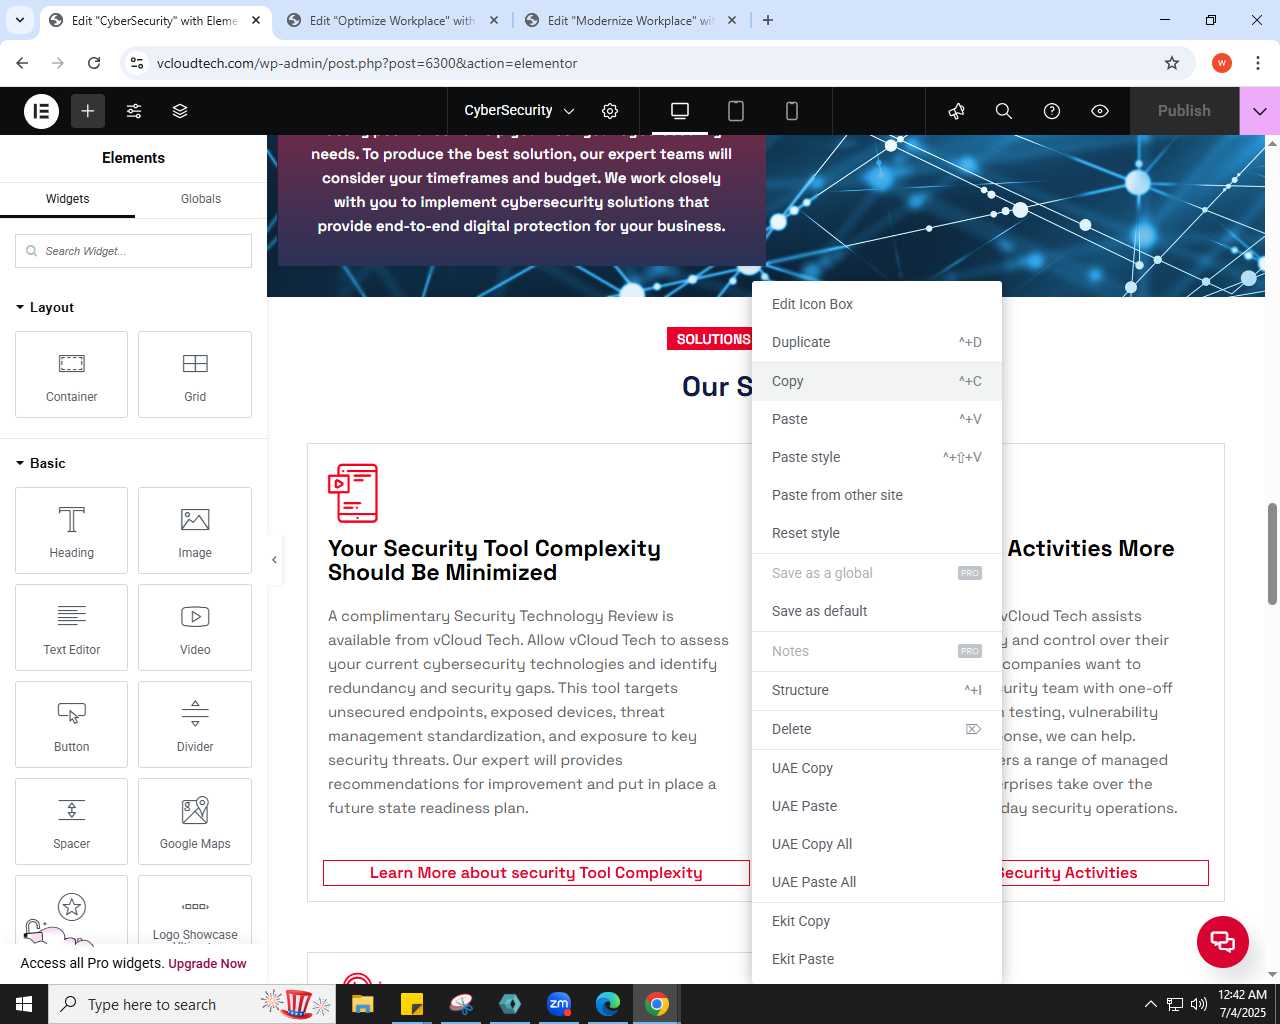Select the Logo Showcase widget

[195, 910]
